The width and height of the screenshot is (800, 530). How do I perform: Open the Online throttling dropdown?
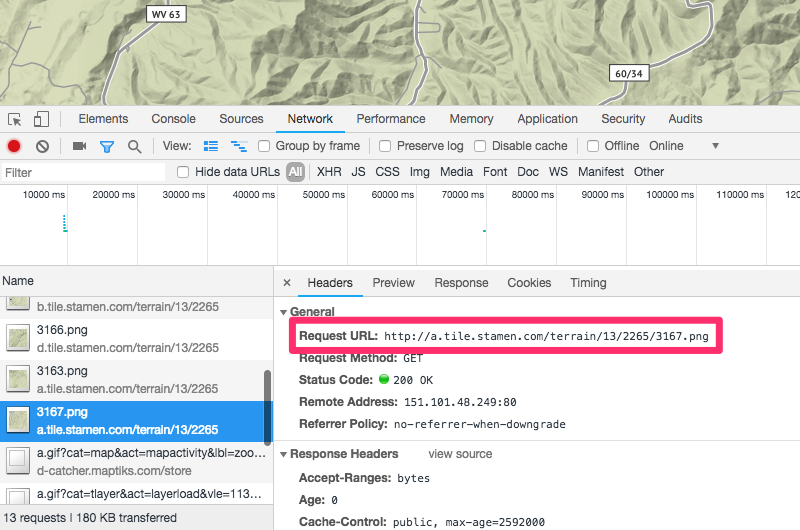point(684,146)
